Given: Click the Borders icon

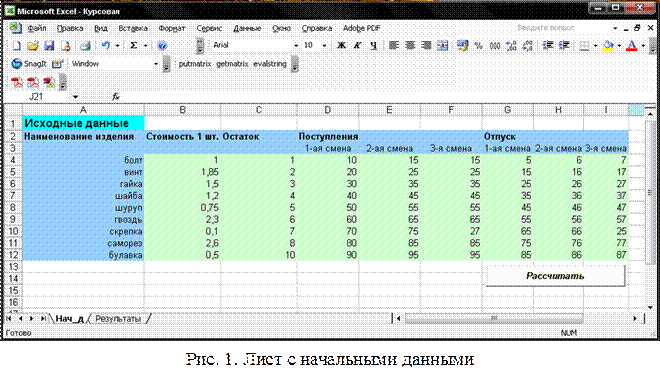Looking at the screenshot, I should tap(584, 45).
